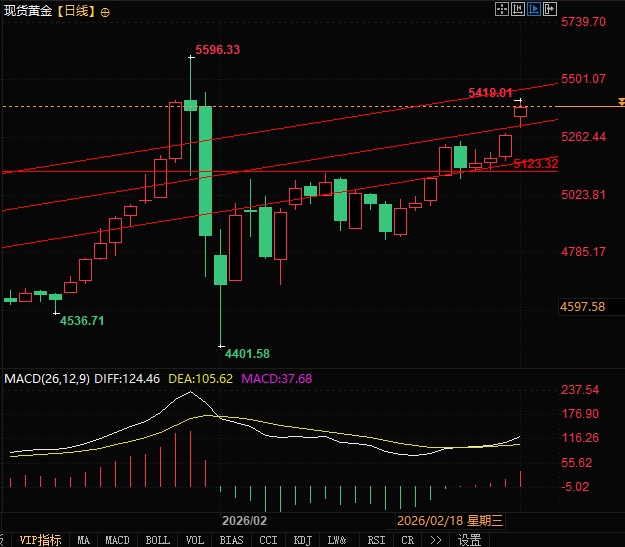Click the 5739.70 axis price label

(x=584, y=22)
